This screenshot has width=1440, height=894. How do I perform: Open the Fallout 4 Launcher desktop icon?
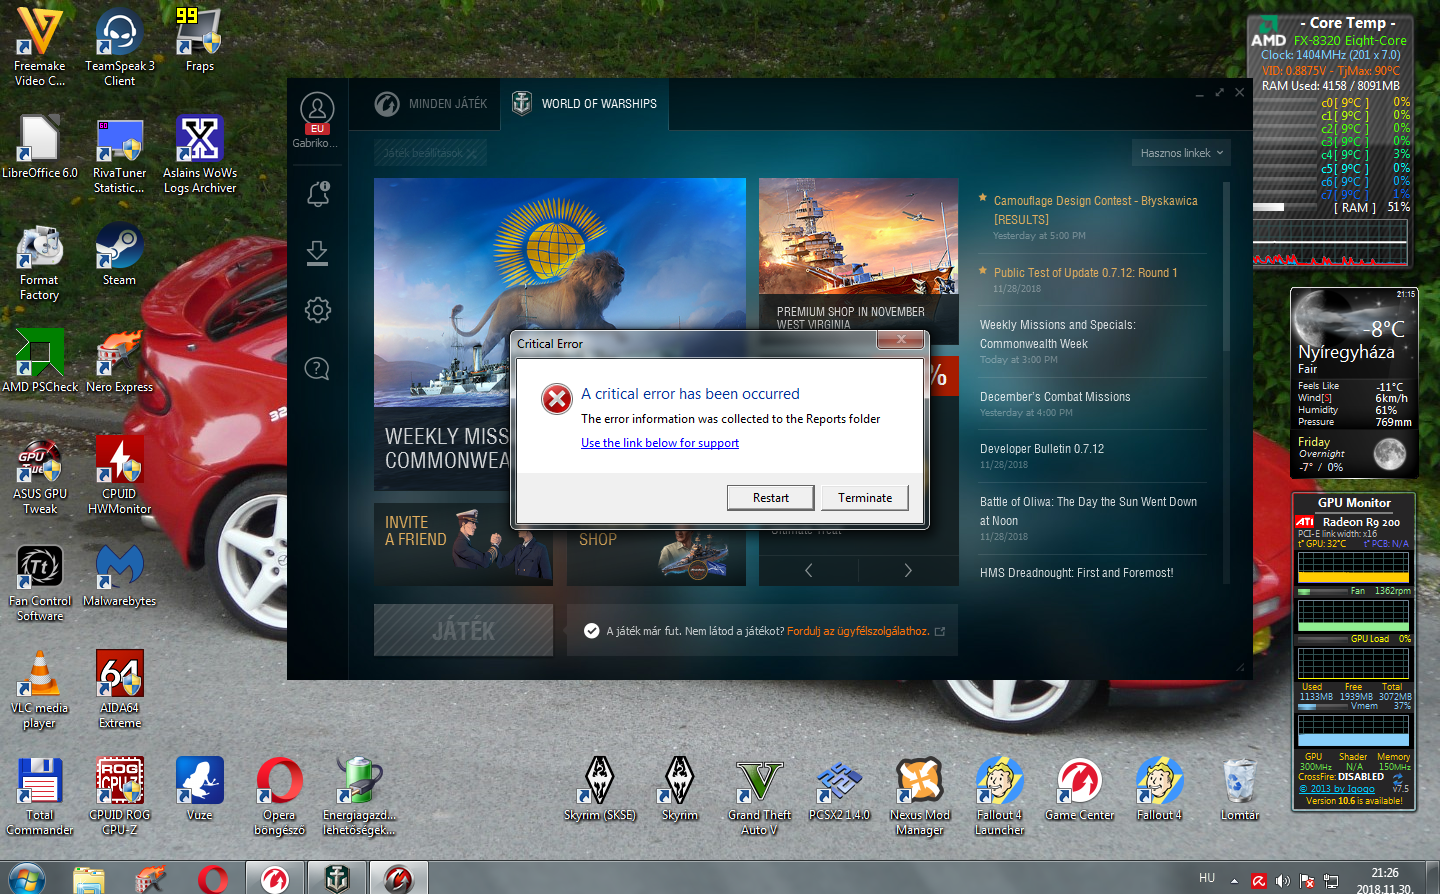1000,796
